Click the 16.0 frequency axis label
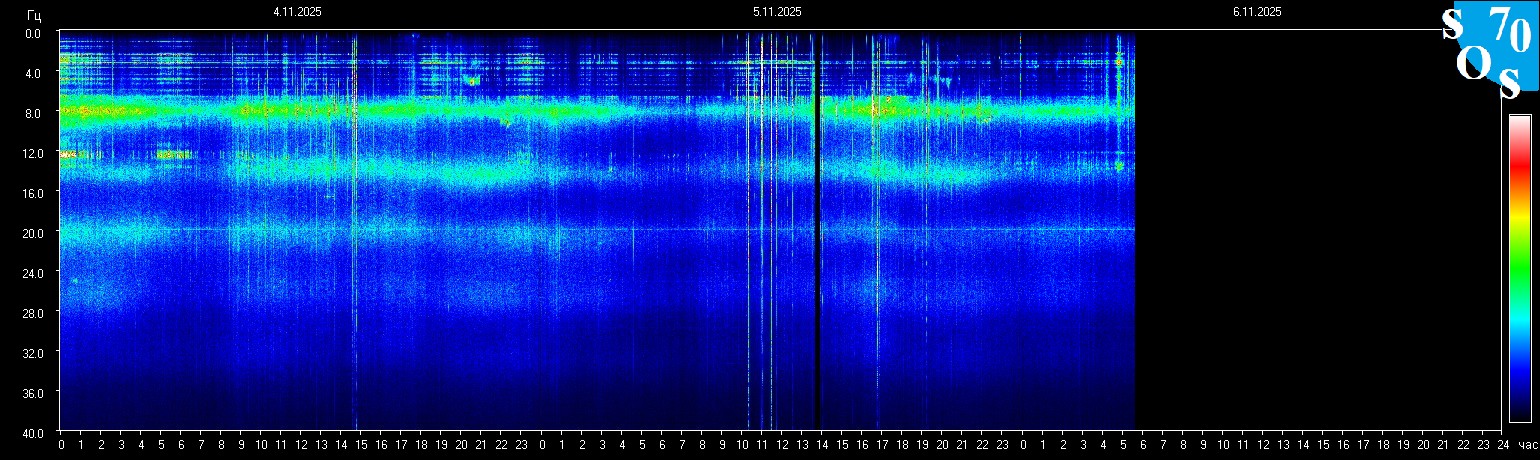 click(31, 193)
